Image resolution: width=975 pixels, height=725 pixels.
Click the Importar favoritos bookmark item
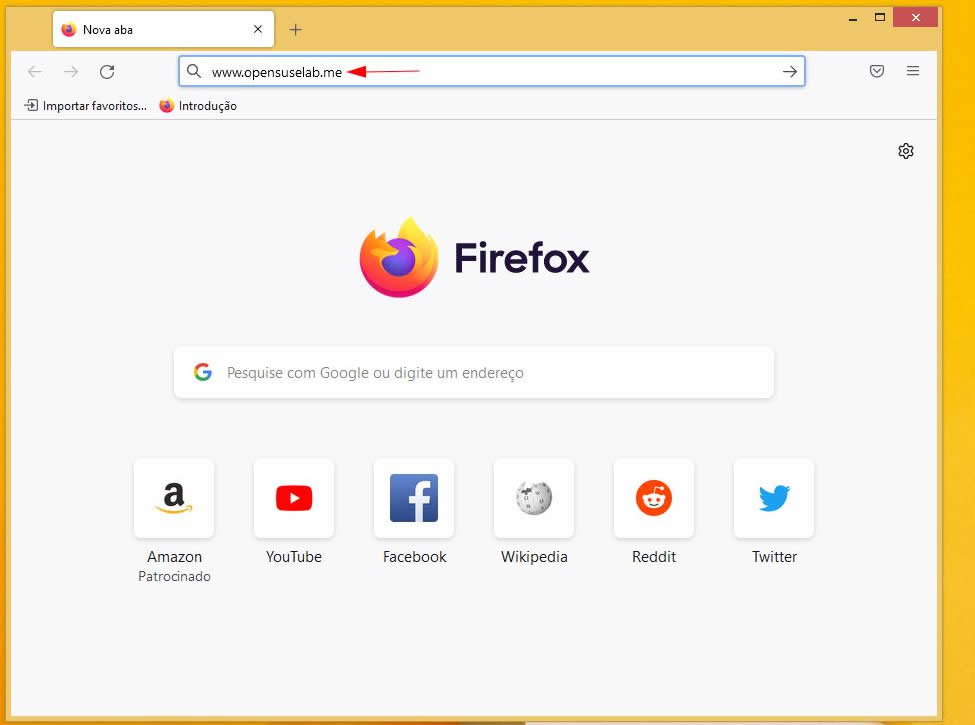pyautogui.click(x=86, y=106)
